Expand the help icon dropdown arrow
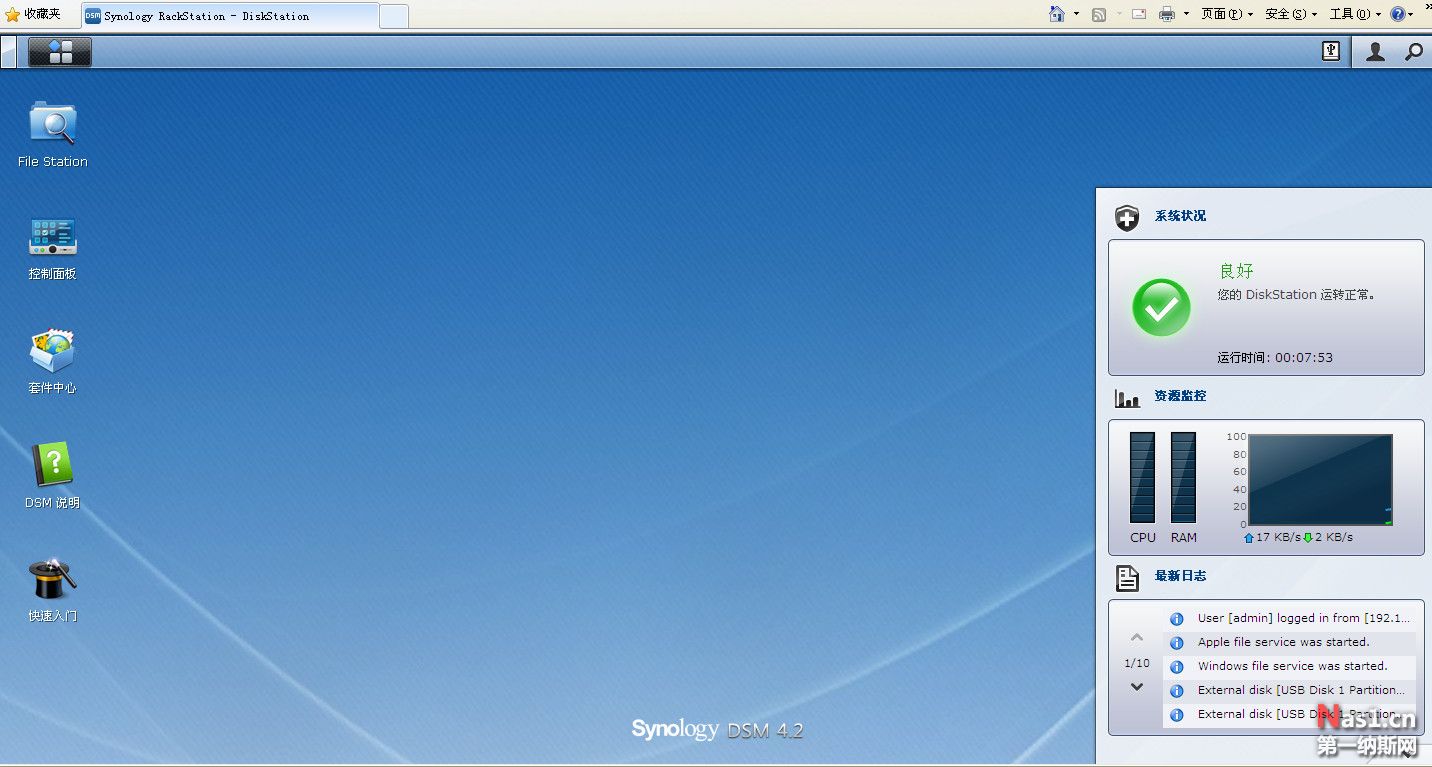Screen dimensions: 1432x767 1411,14
